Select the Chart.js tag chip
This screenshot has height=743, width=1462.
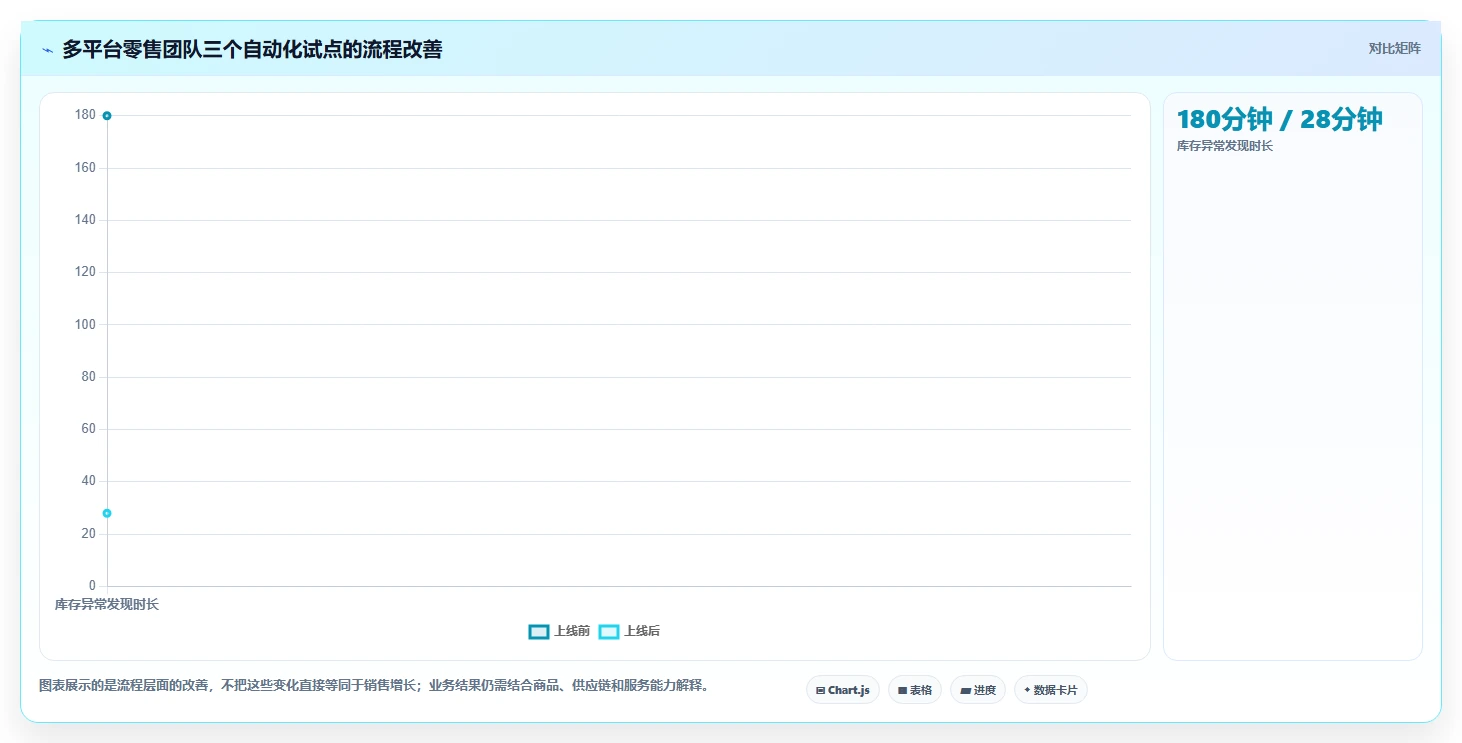pyautogui.click(x=843, y=690)
